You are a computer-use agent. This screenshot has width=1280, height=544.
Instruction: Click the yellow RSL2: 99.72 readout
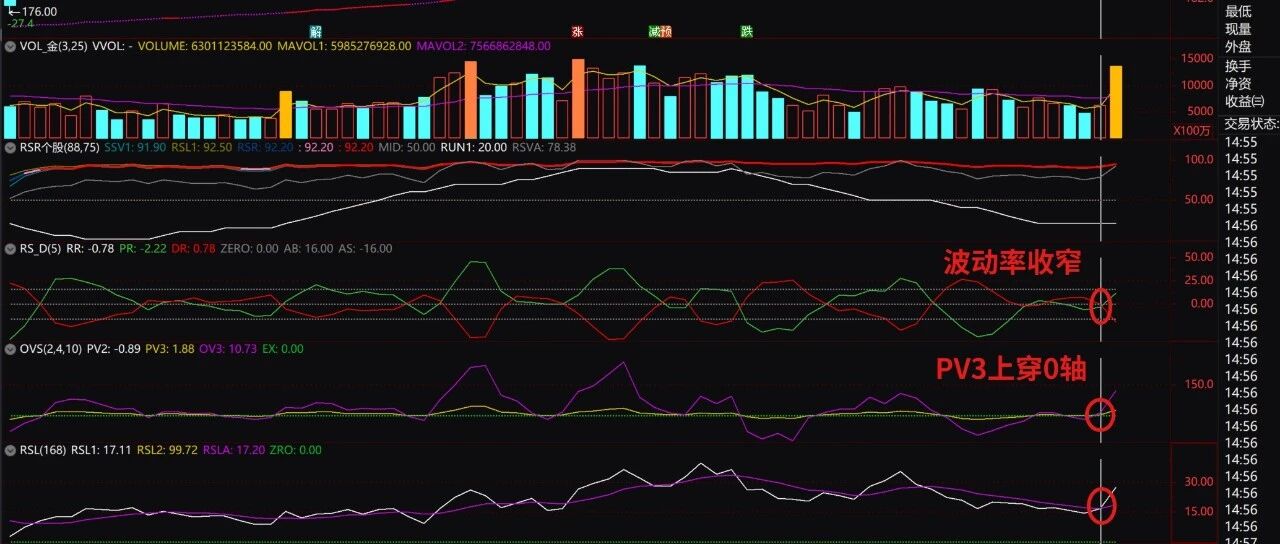tap(167, 450)
